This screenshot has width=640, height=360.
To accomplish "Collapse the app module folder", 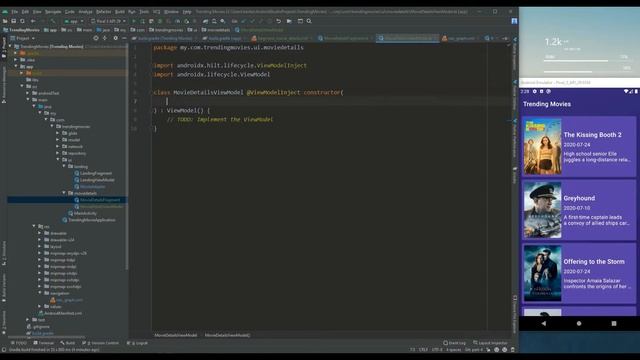I will pyautogui.click(x=16, y=66).
